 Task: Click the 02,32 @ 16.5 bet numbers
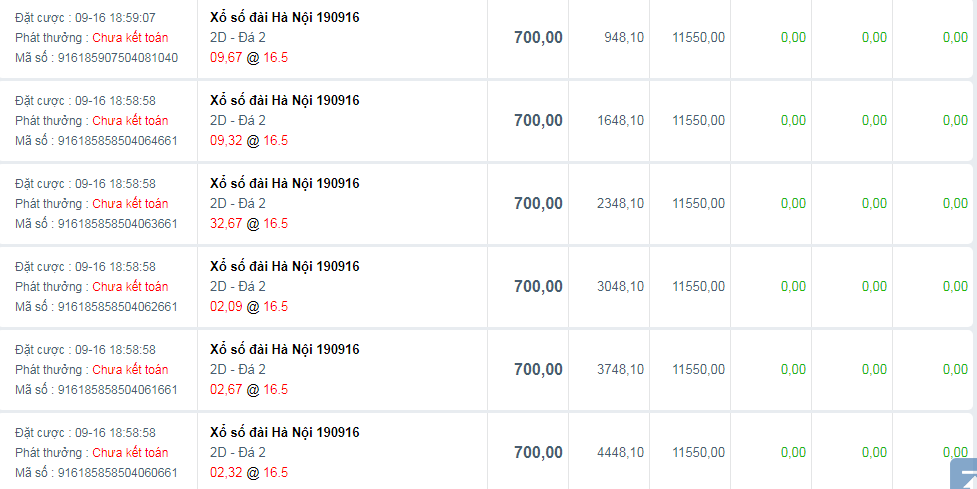point(249,472)
